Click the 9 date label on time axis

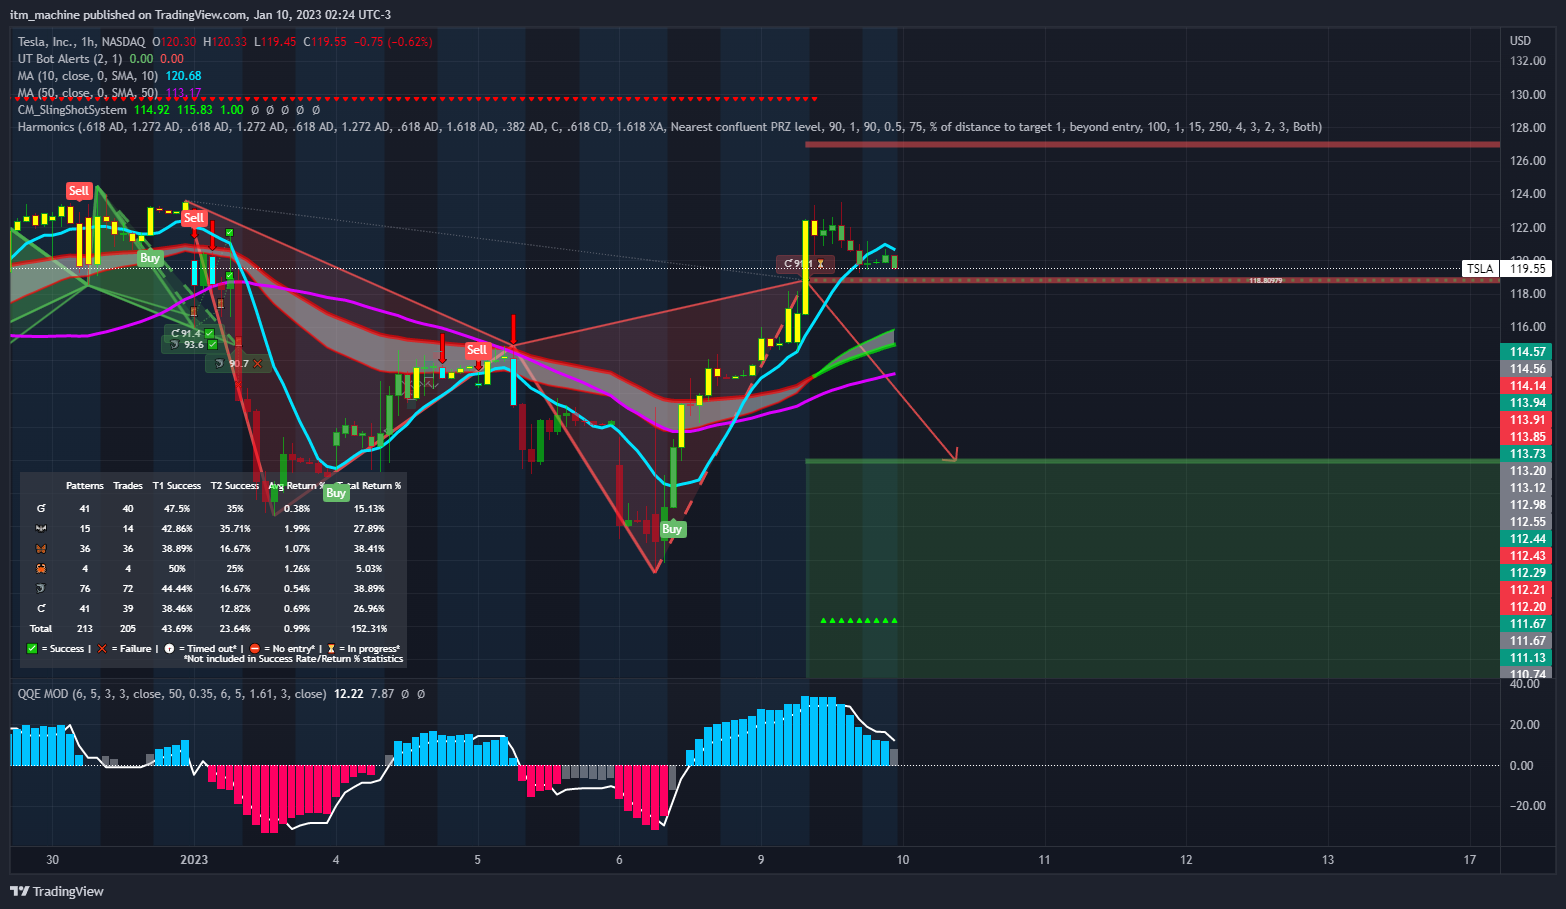(x=761, y=860)
